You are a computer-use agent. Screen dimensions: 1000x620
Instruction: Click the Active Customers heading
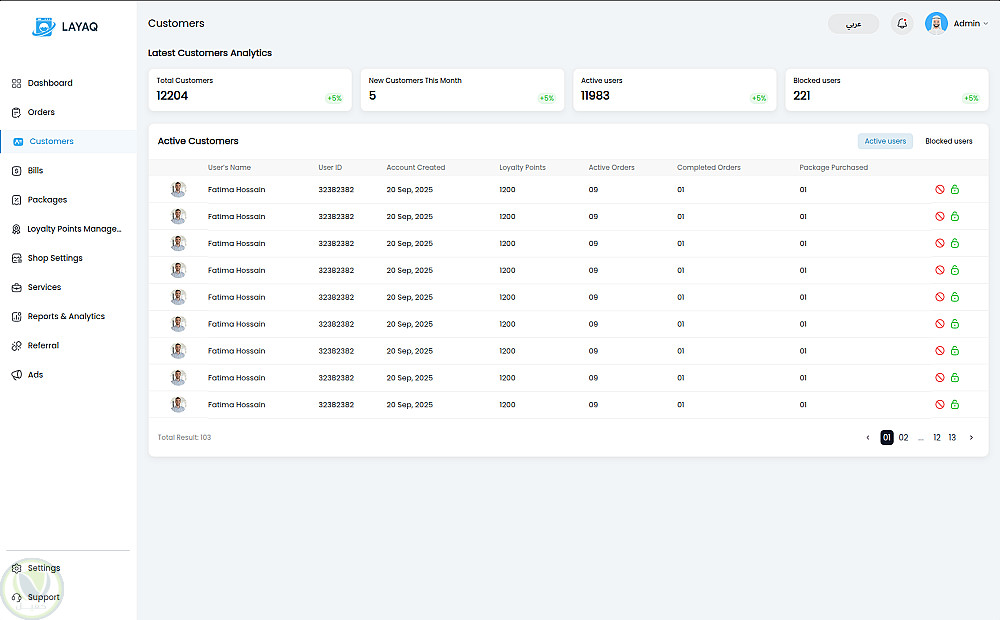point(198,141)
